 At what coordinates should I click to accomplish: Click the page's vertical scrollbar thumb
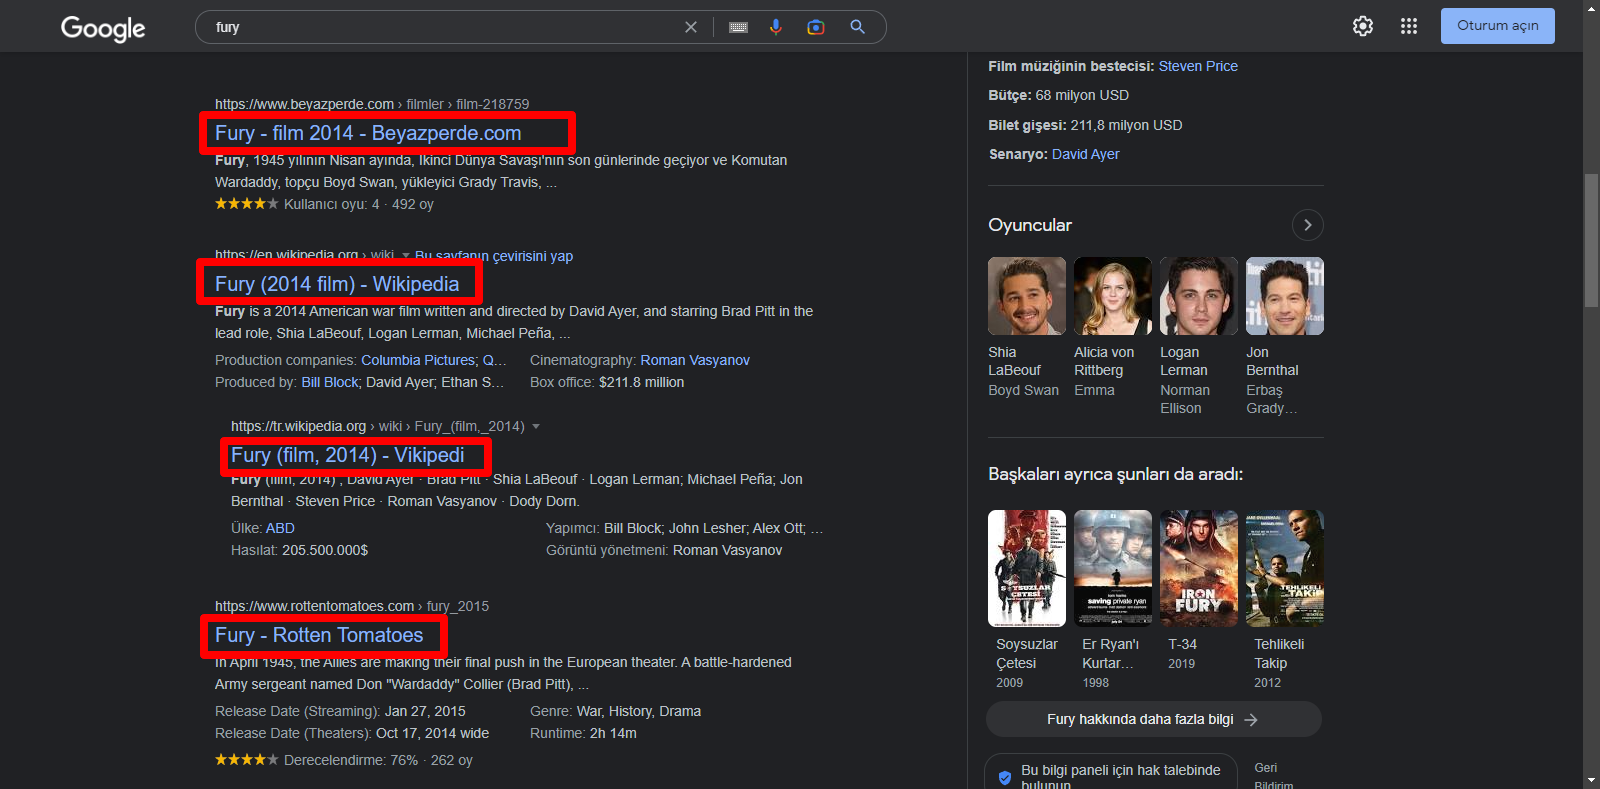(x=1591, y=240)
